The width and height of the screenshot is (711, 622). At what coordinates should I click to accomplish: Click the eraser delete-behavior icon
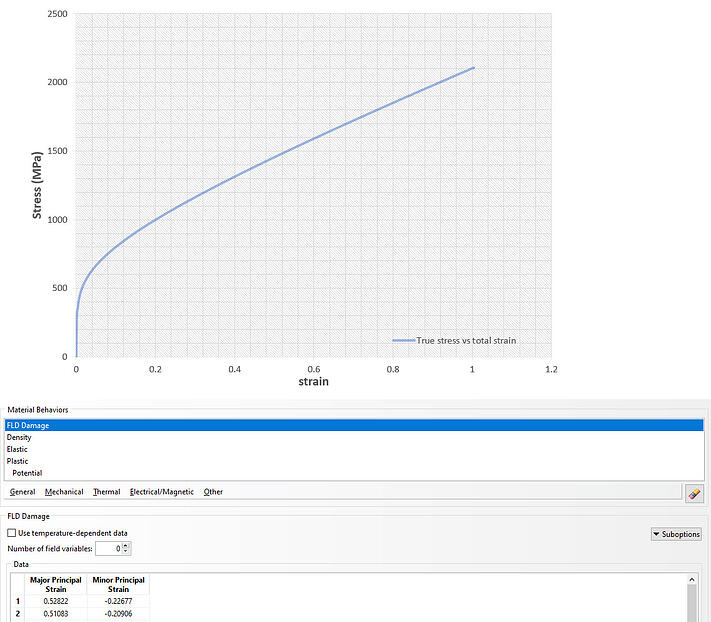point(694,493)
